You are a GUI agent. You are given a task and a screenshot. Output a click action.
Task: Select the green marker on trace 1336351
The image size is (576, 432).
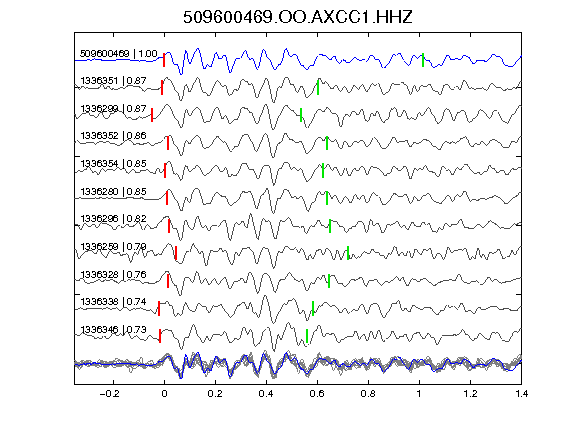[318, 87]
